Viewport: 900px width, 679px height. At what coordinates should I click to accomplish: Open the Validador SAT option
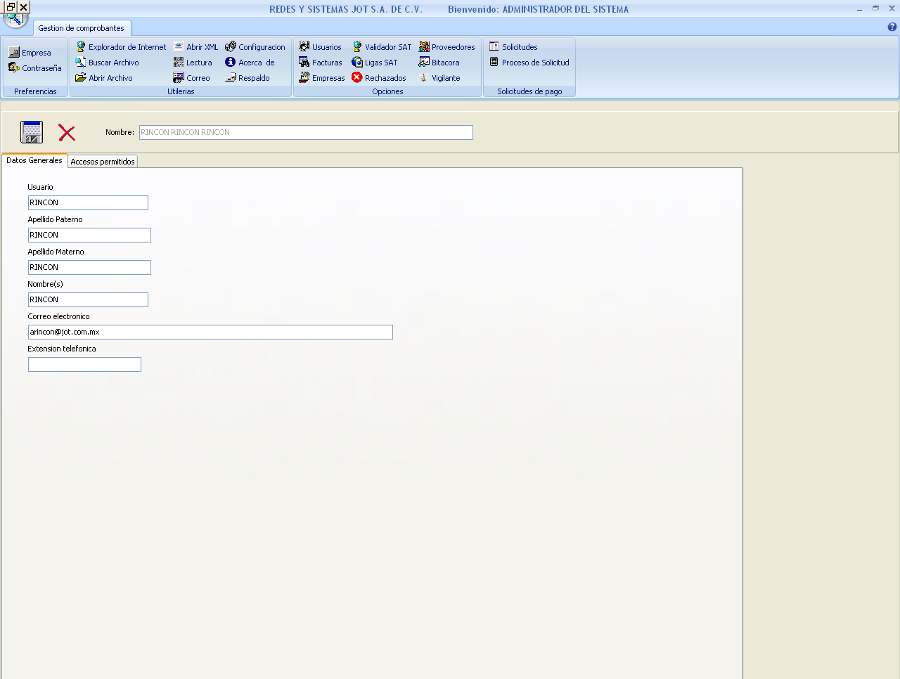click(x=381, y=47)
